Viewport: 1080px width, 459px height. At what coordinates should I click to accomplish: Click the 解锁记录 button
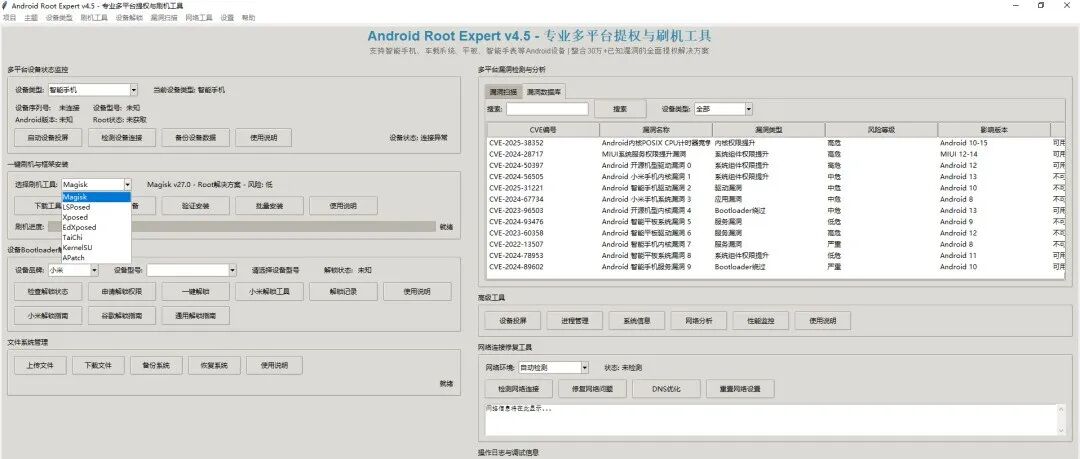[343, 292]
